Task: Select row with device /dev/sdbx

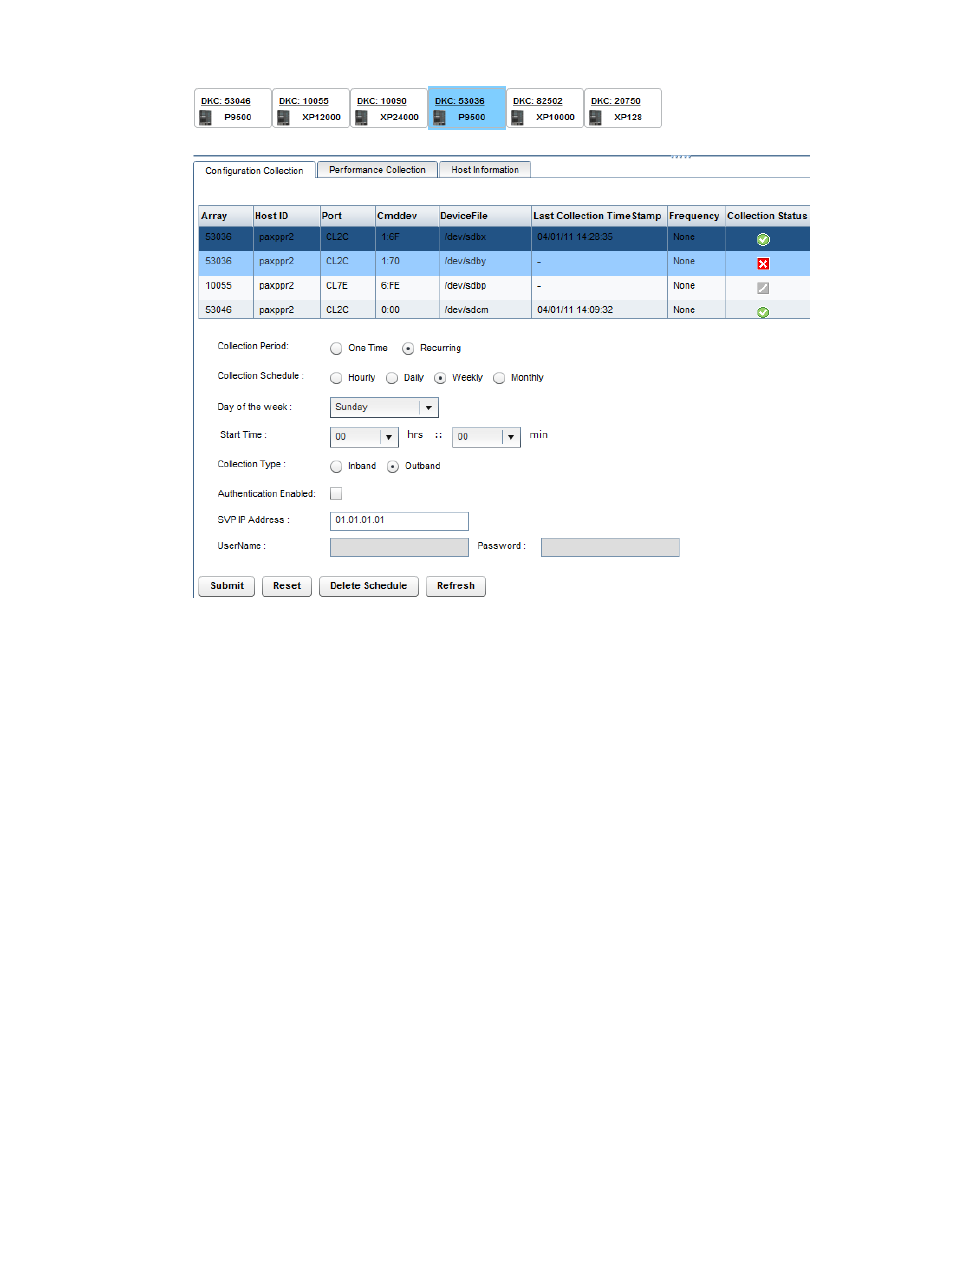Action: click(x=504, y=238)
